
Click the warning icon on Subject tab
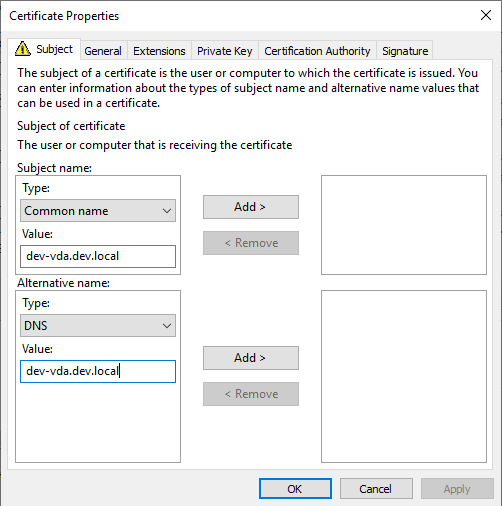coord(23,49)
